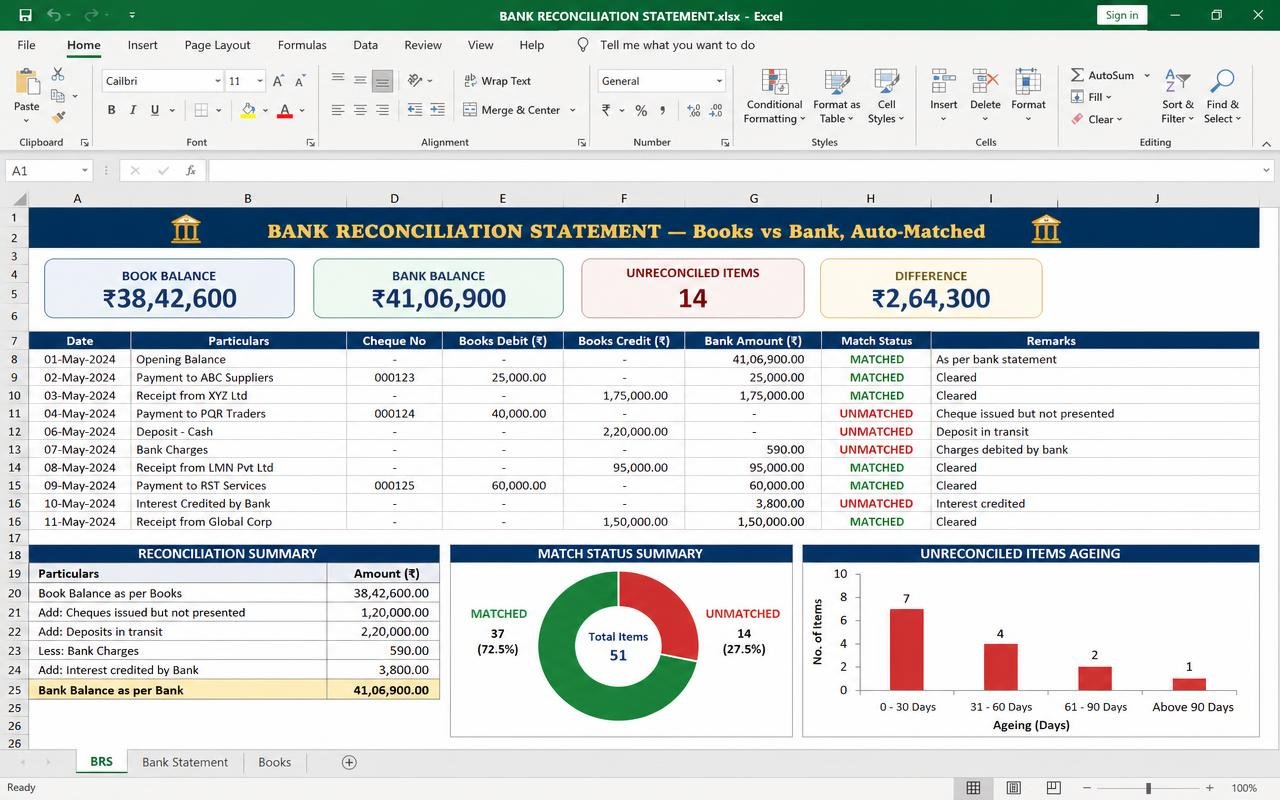Open the font name dropdown
Screen dimensions: 1280x800
pyautogui.click(x=218, y=81)
